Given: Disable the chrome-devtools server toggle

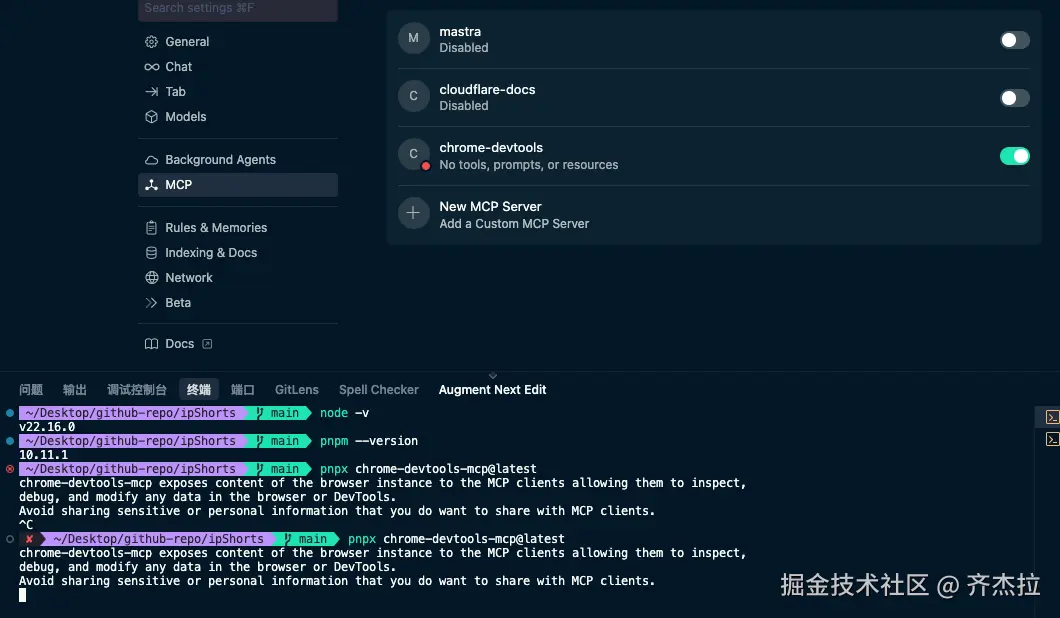Looking at the screenshot, I should 1015,156.
